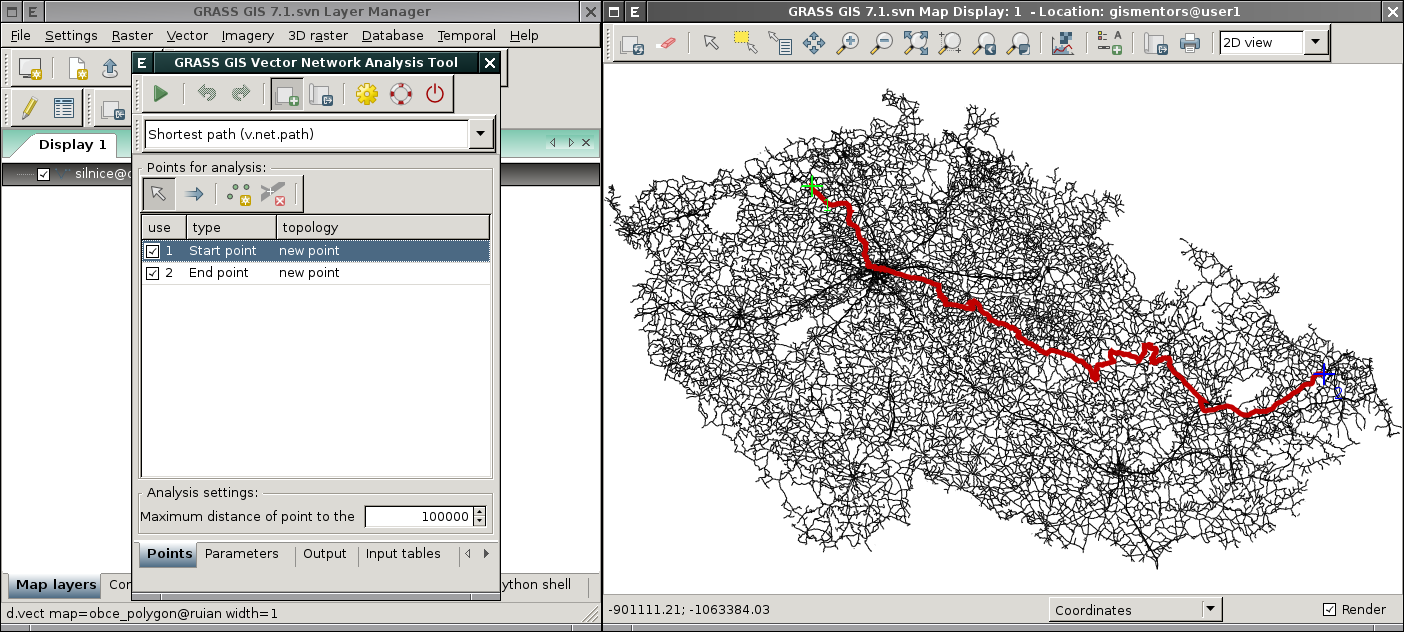
Task: Click the redo arrow in the Network Analysis Tool
Action: 241,94
